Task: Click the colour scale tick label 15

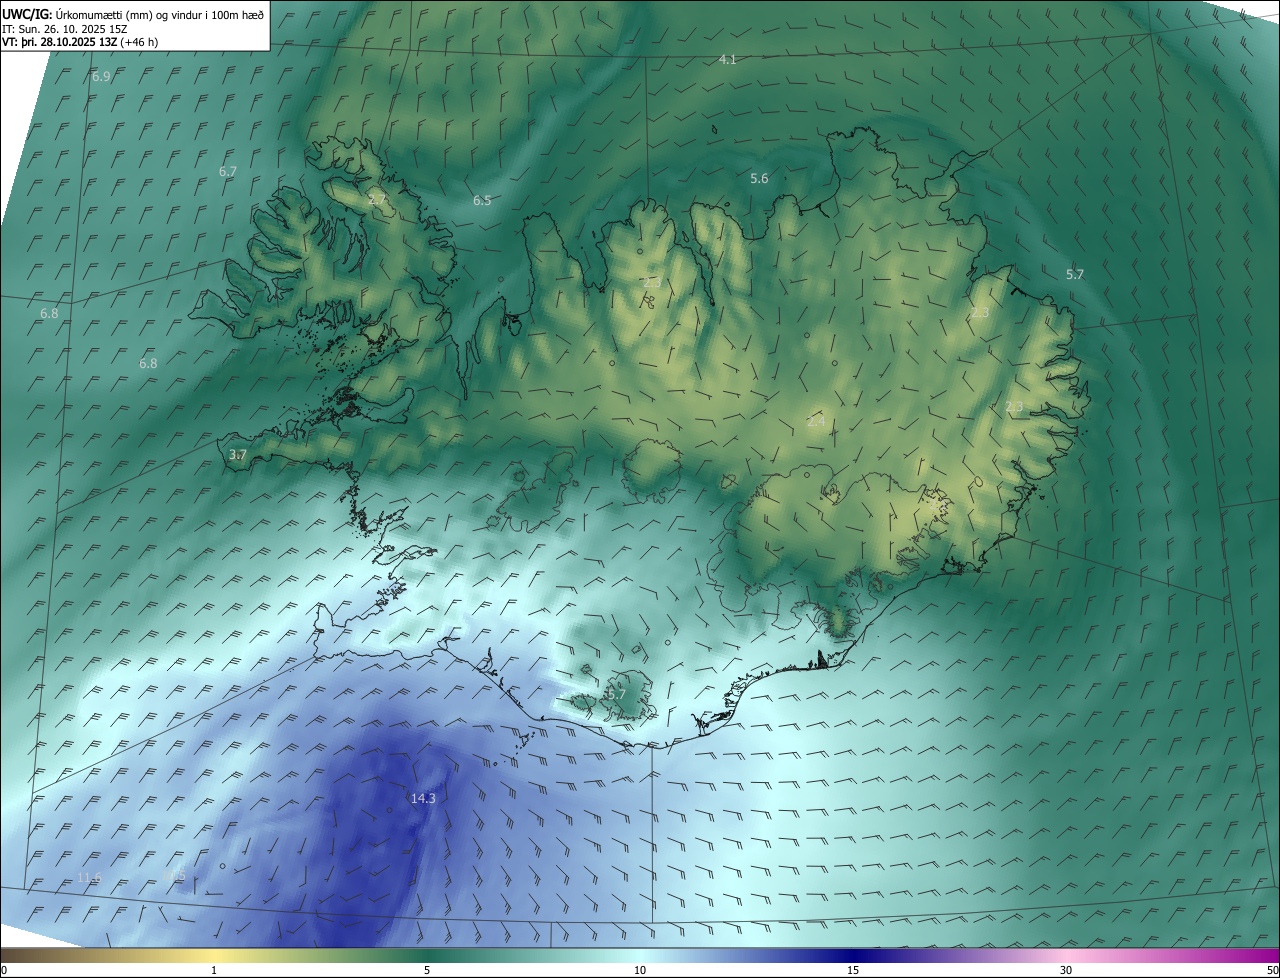Action: pos(853,970)
